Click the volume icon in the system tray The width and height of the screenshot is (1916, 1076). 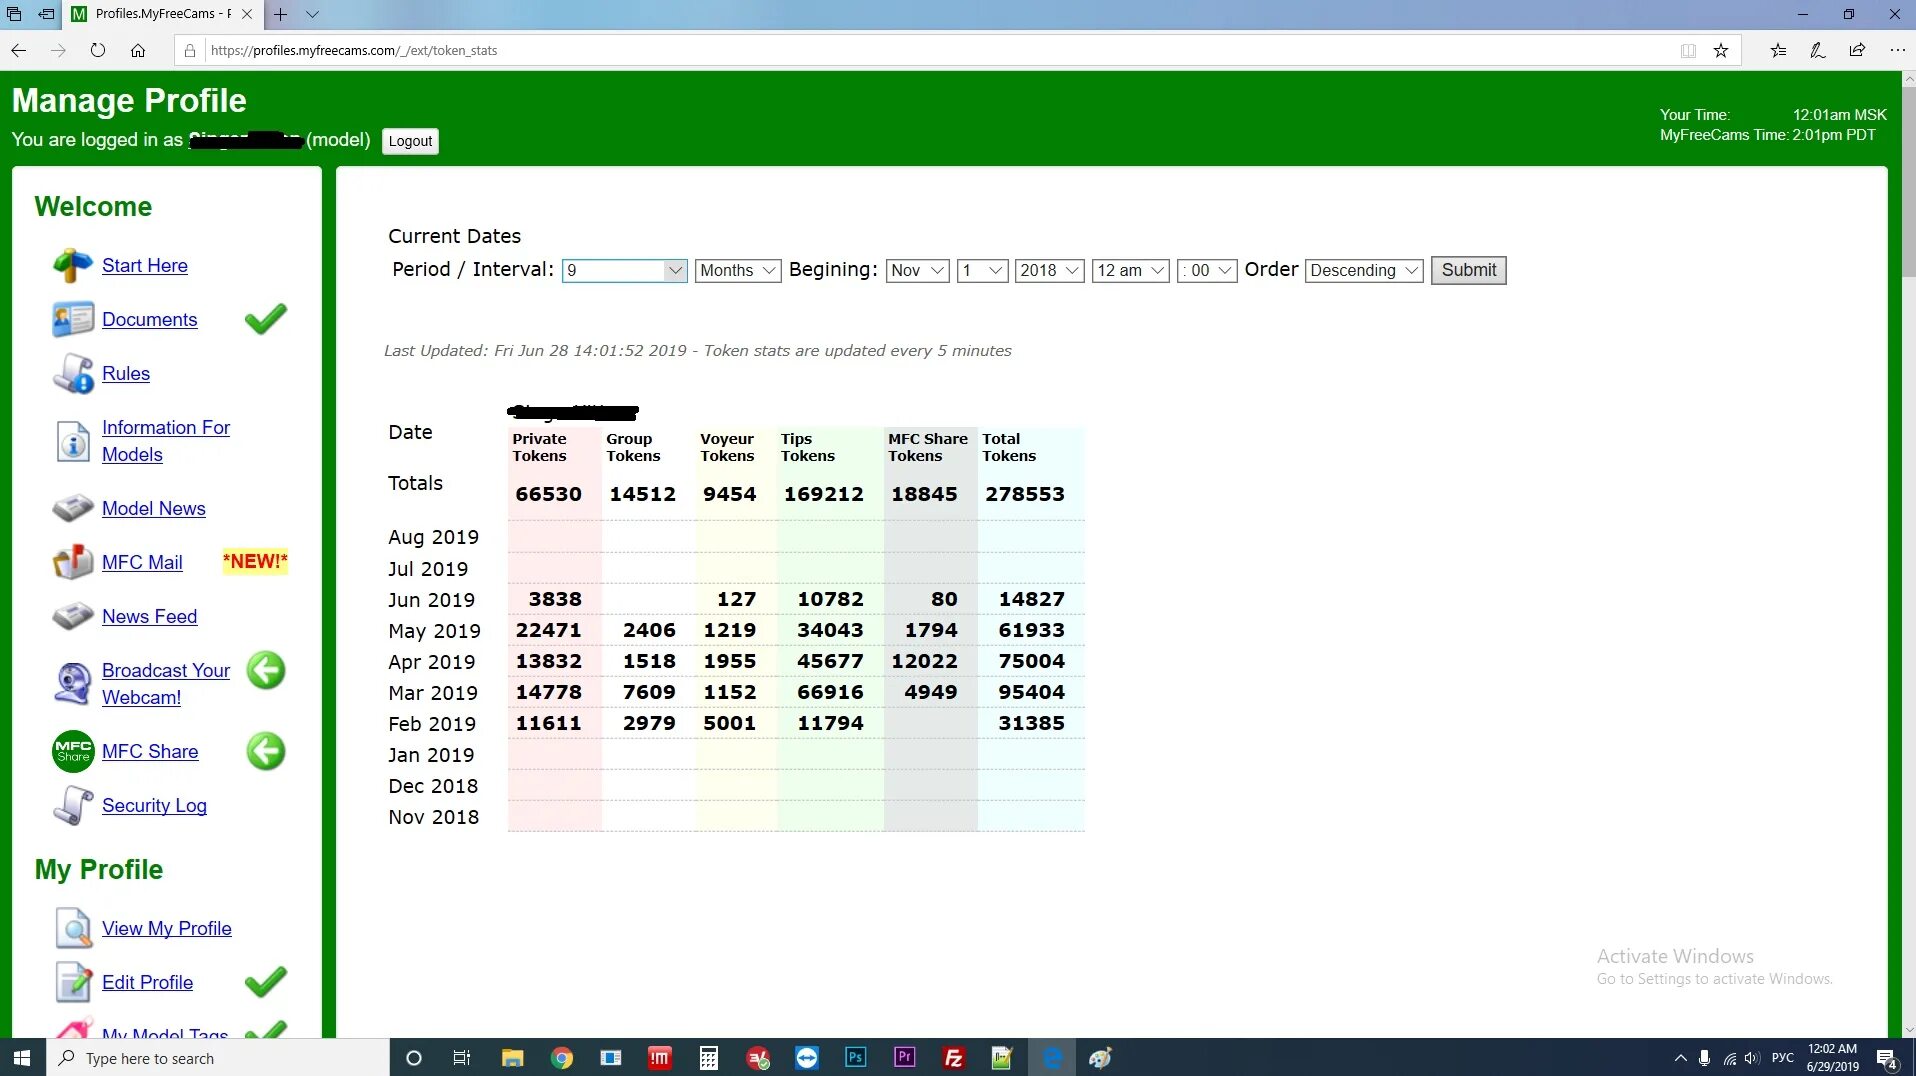[x=1752, y=1058]
